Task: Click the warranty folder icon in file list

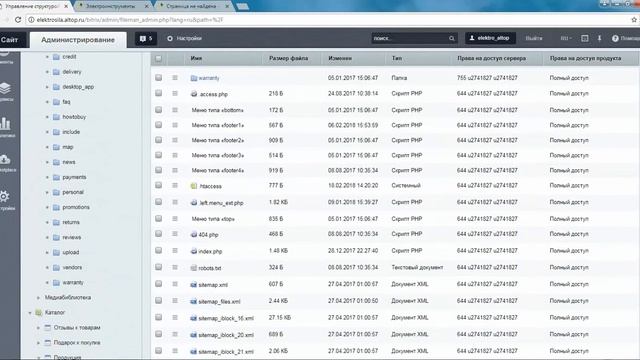Action: pos(194,78)
